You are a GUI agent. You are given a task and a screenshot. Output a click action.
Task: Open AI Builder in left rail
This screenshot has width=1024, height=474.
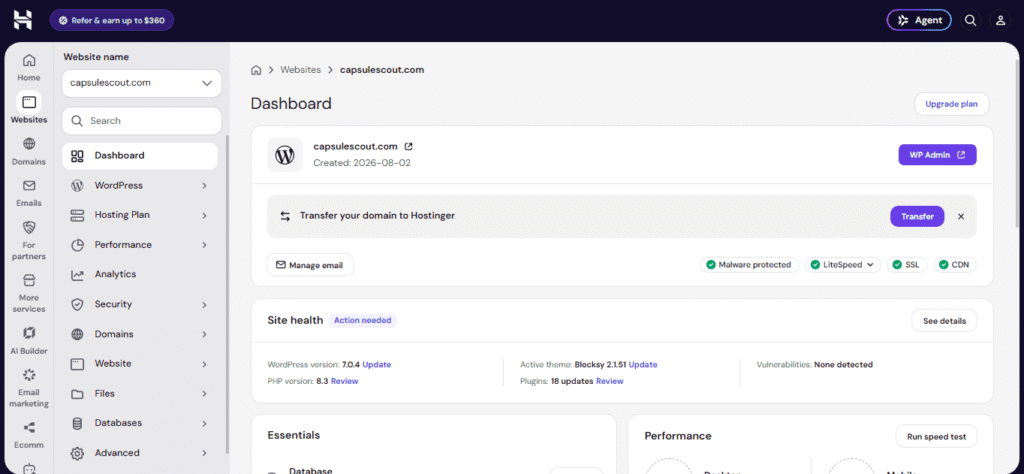pyautogui.click(x=29, y=340)
